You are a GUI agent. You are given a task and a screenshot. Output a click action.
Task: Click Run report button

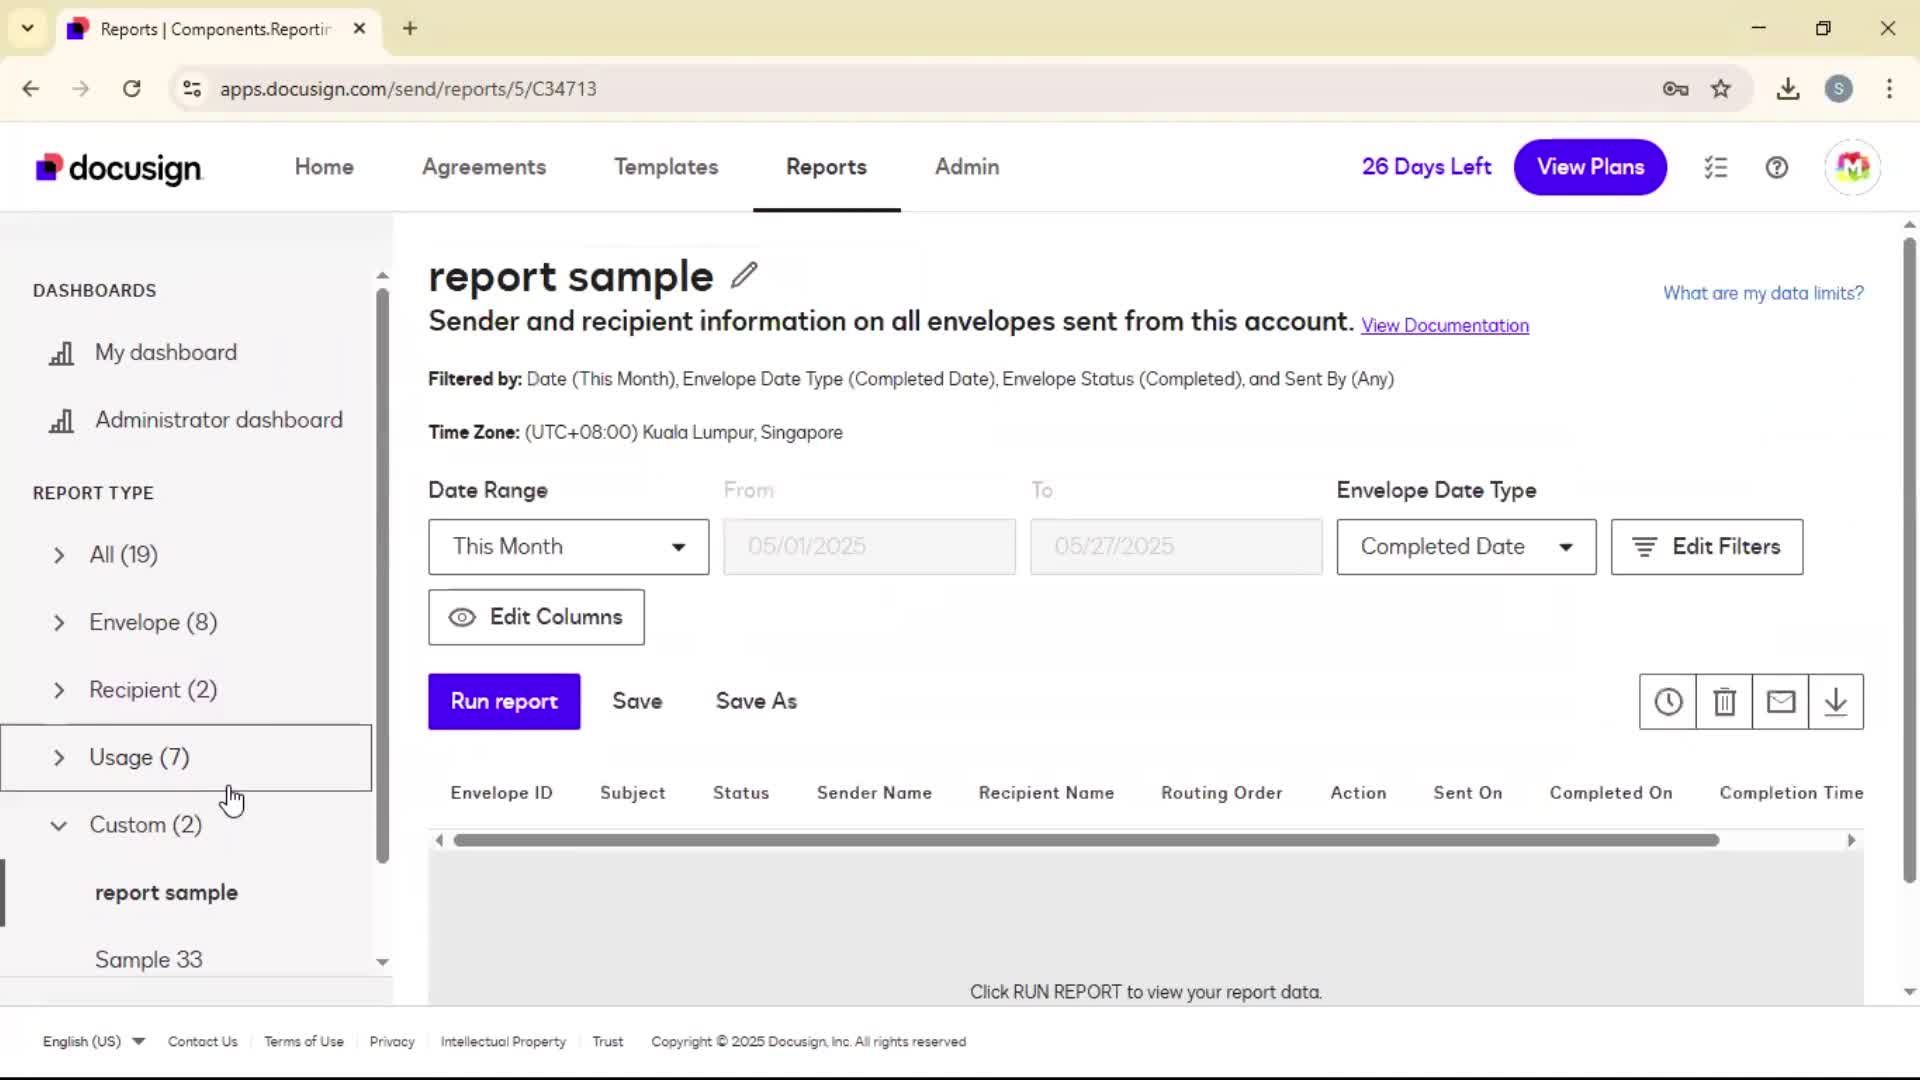pyautogui.click(x=504, y=702)
